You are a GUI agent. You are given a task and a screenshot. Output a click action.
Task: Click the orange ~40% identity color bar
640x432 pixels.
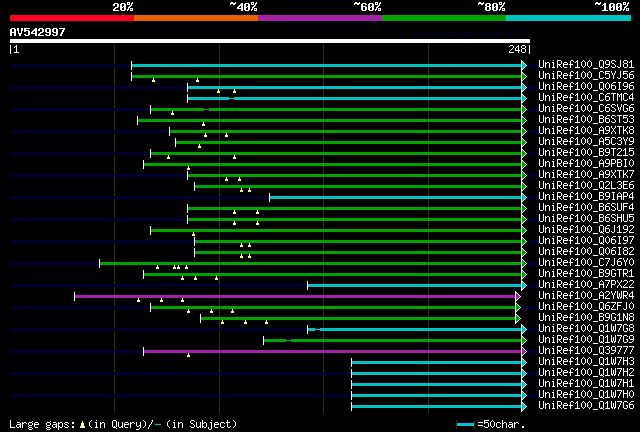pyautogui.click(x=196, y=18)
